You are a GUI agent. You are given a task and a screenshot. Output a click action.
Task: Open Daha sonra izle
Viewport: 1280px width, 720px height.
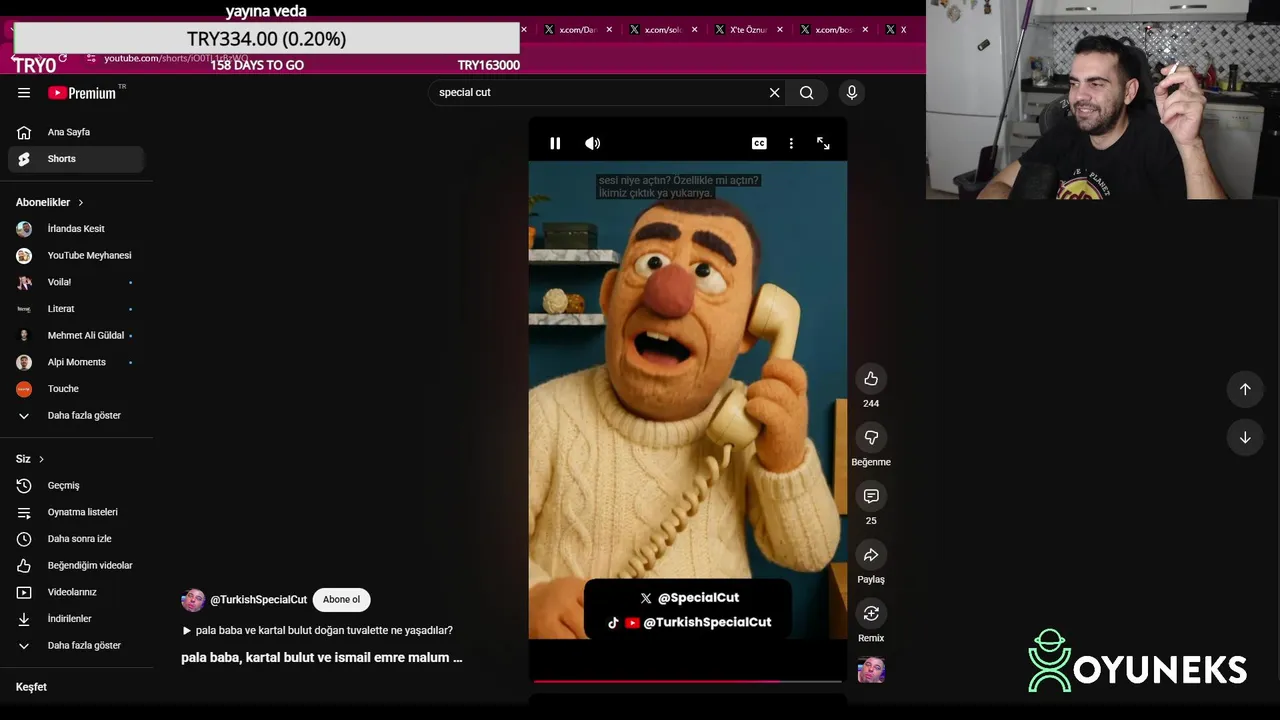(76, 539)
